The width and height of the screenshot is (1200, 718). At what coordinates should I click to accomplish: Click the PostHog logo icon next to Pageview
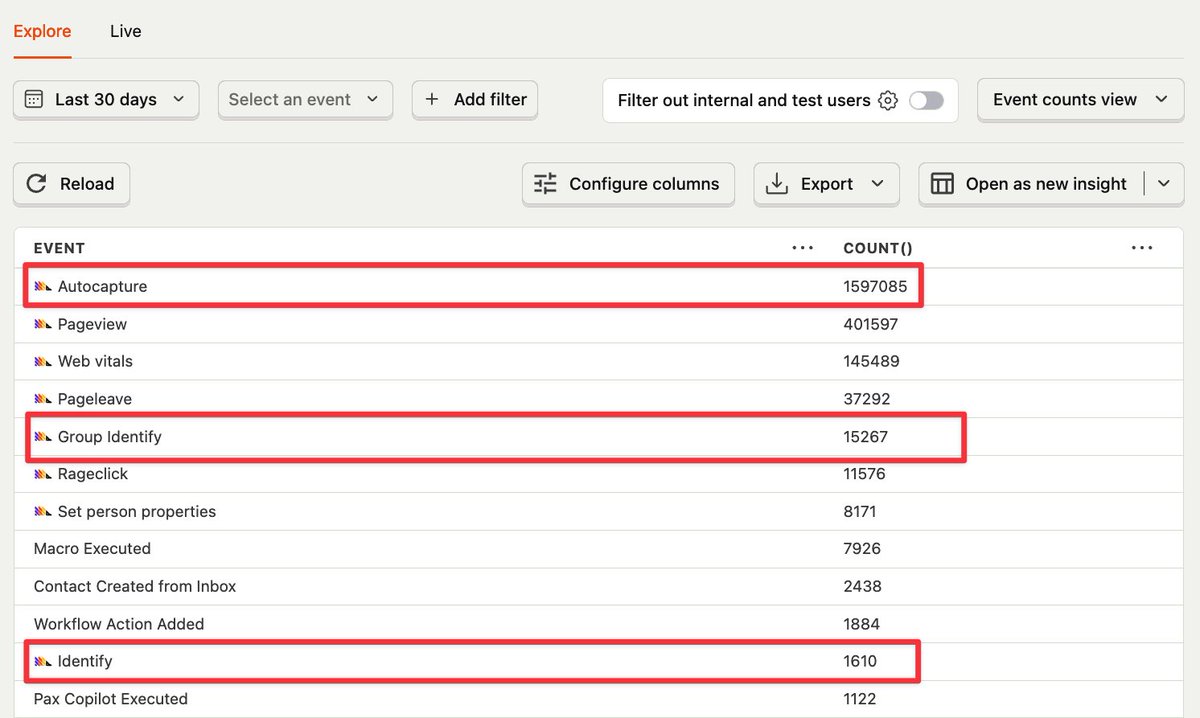pos(43,324)
